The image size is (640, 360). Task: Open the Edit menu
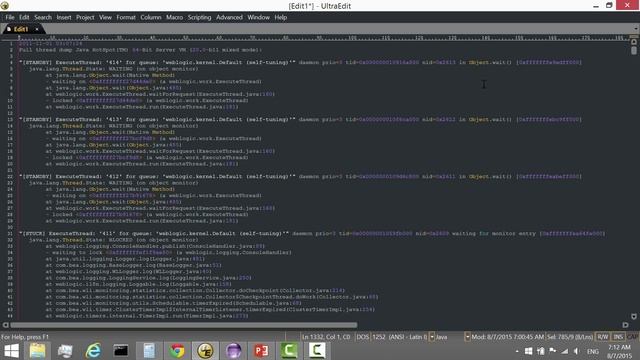24,17
